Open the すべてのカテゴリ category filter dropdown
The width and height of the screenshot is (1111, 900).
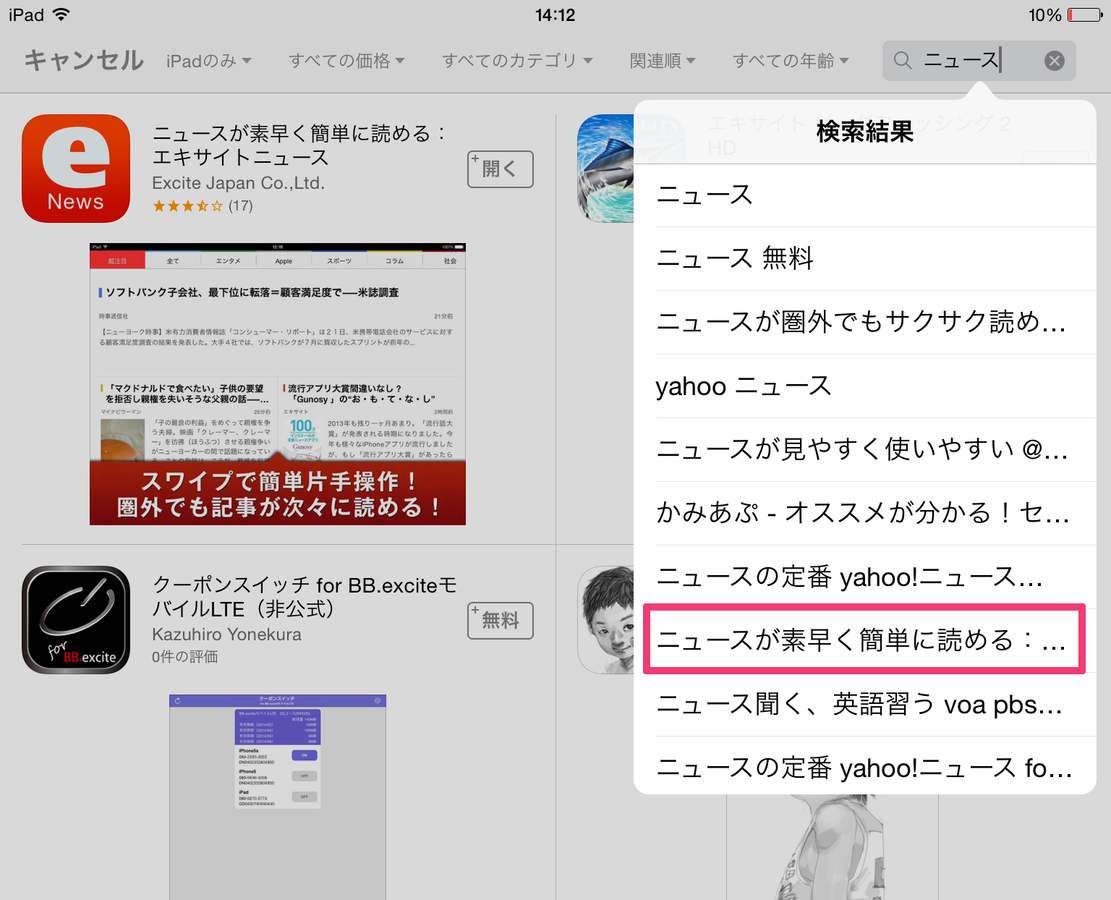pos(517,61)
